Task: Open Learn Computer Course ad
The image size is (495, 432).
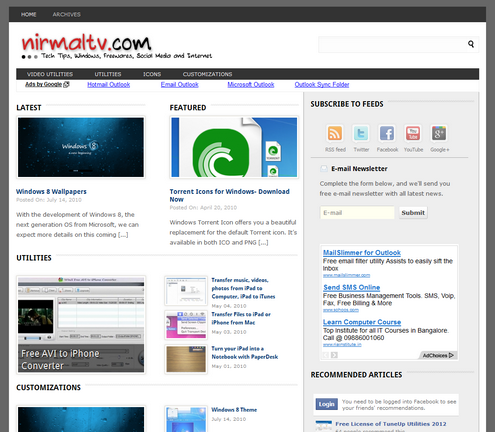Action: coord(362,322)
